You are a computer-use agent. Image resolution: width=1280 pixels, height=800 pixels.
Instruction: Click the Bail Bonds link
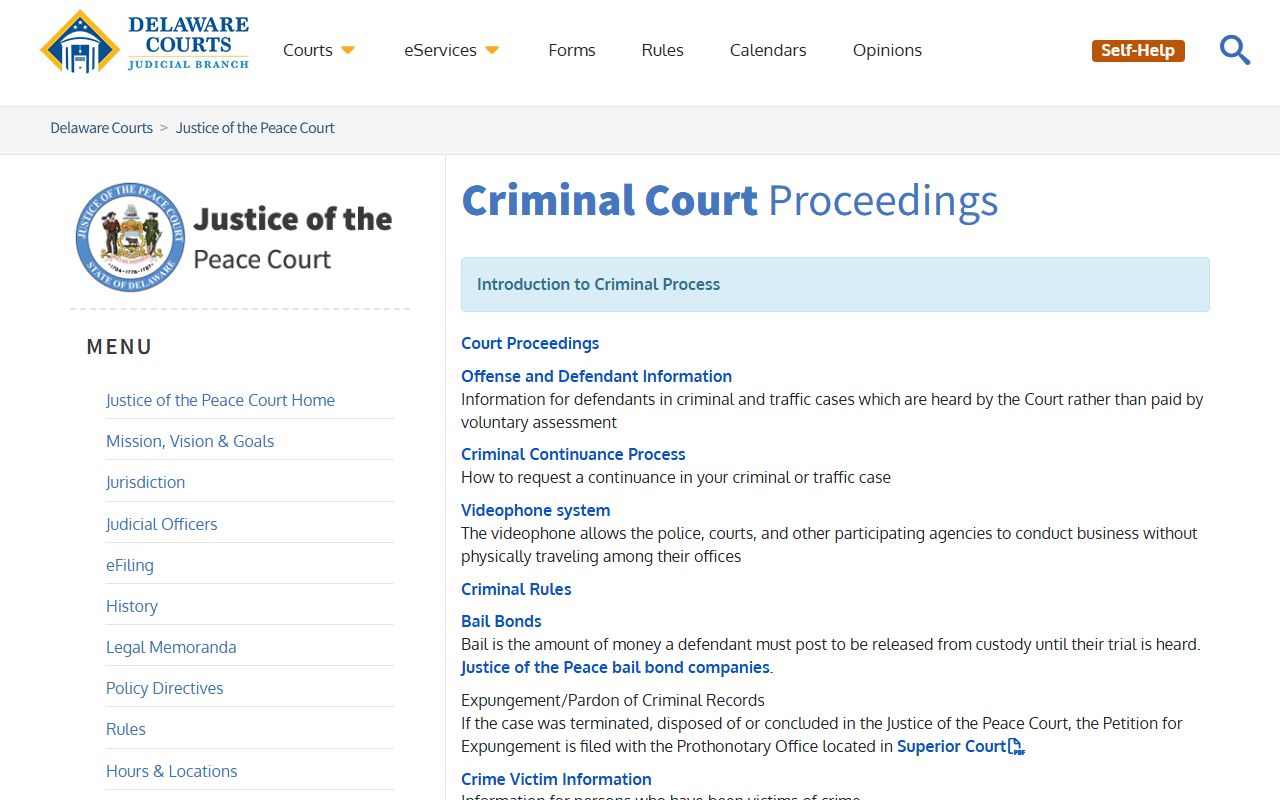click(x=501, y=621)
